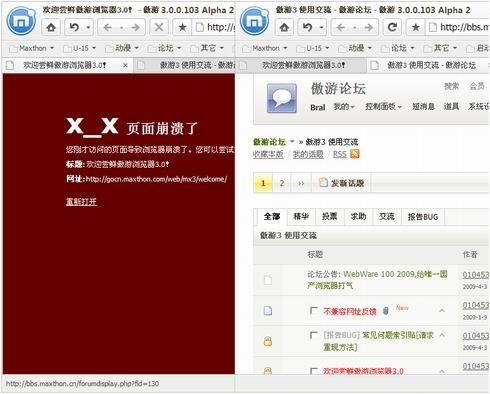Click the undo icon in left browser
490x394 pixels.
click(x=74, y=27)
